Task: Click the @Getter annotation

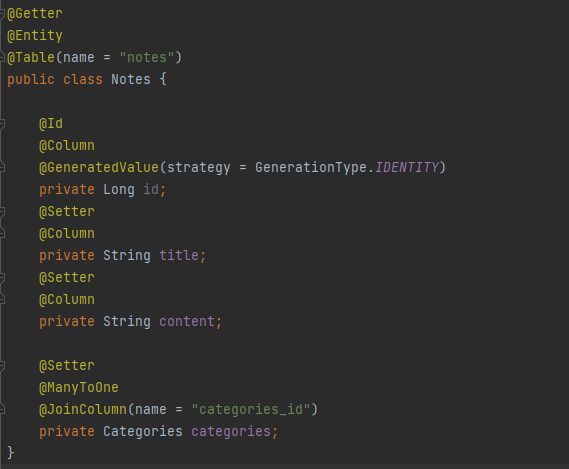Action: tap(35, 14)
